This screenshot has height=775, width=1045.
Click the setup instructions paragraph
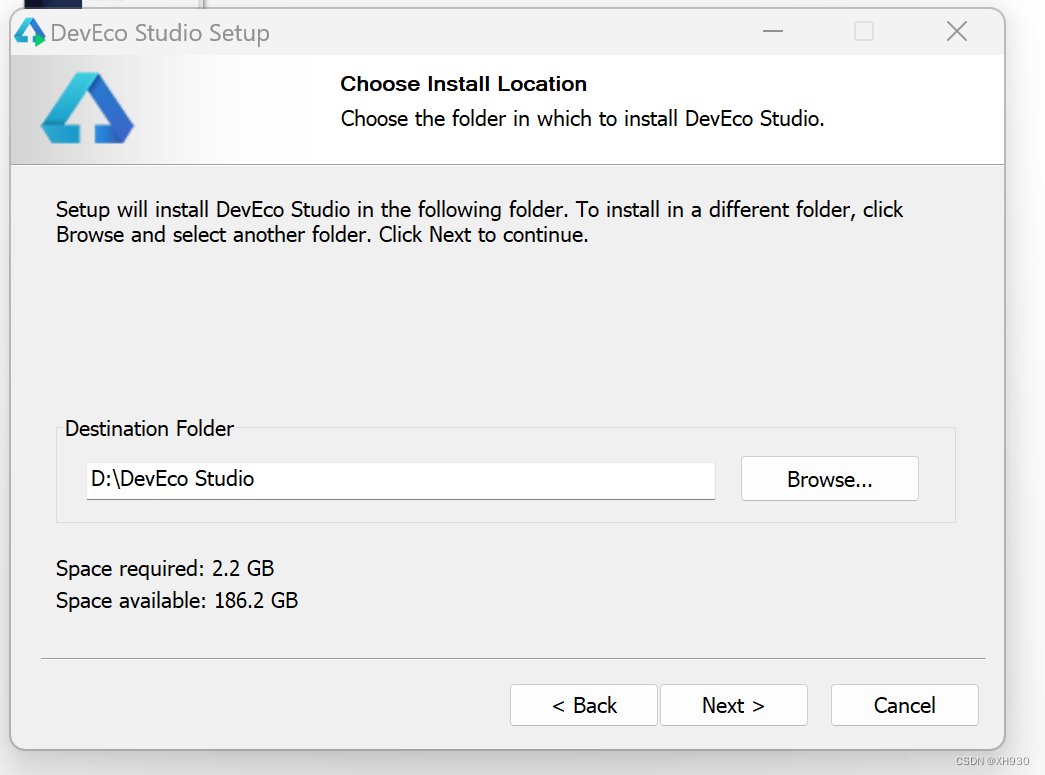(x=479, y=222)
